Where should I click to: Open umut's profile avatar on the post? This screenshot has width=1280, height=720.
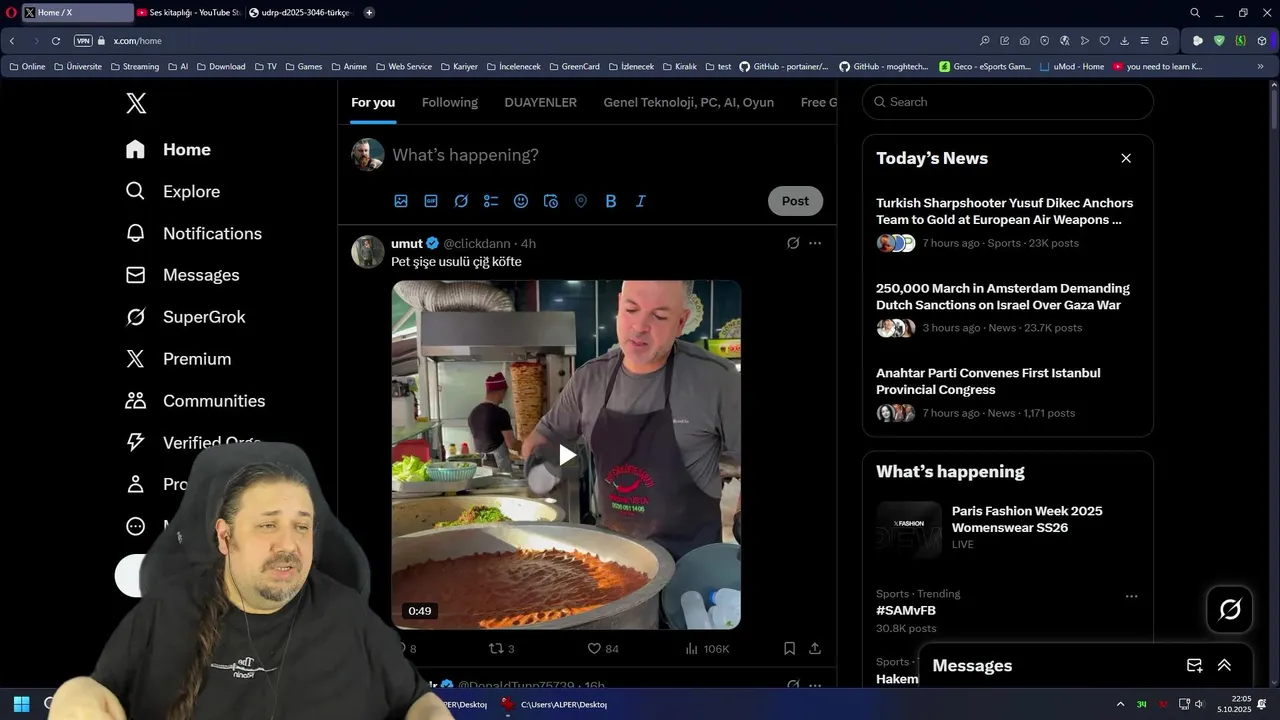coord(368,252)
